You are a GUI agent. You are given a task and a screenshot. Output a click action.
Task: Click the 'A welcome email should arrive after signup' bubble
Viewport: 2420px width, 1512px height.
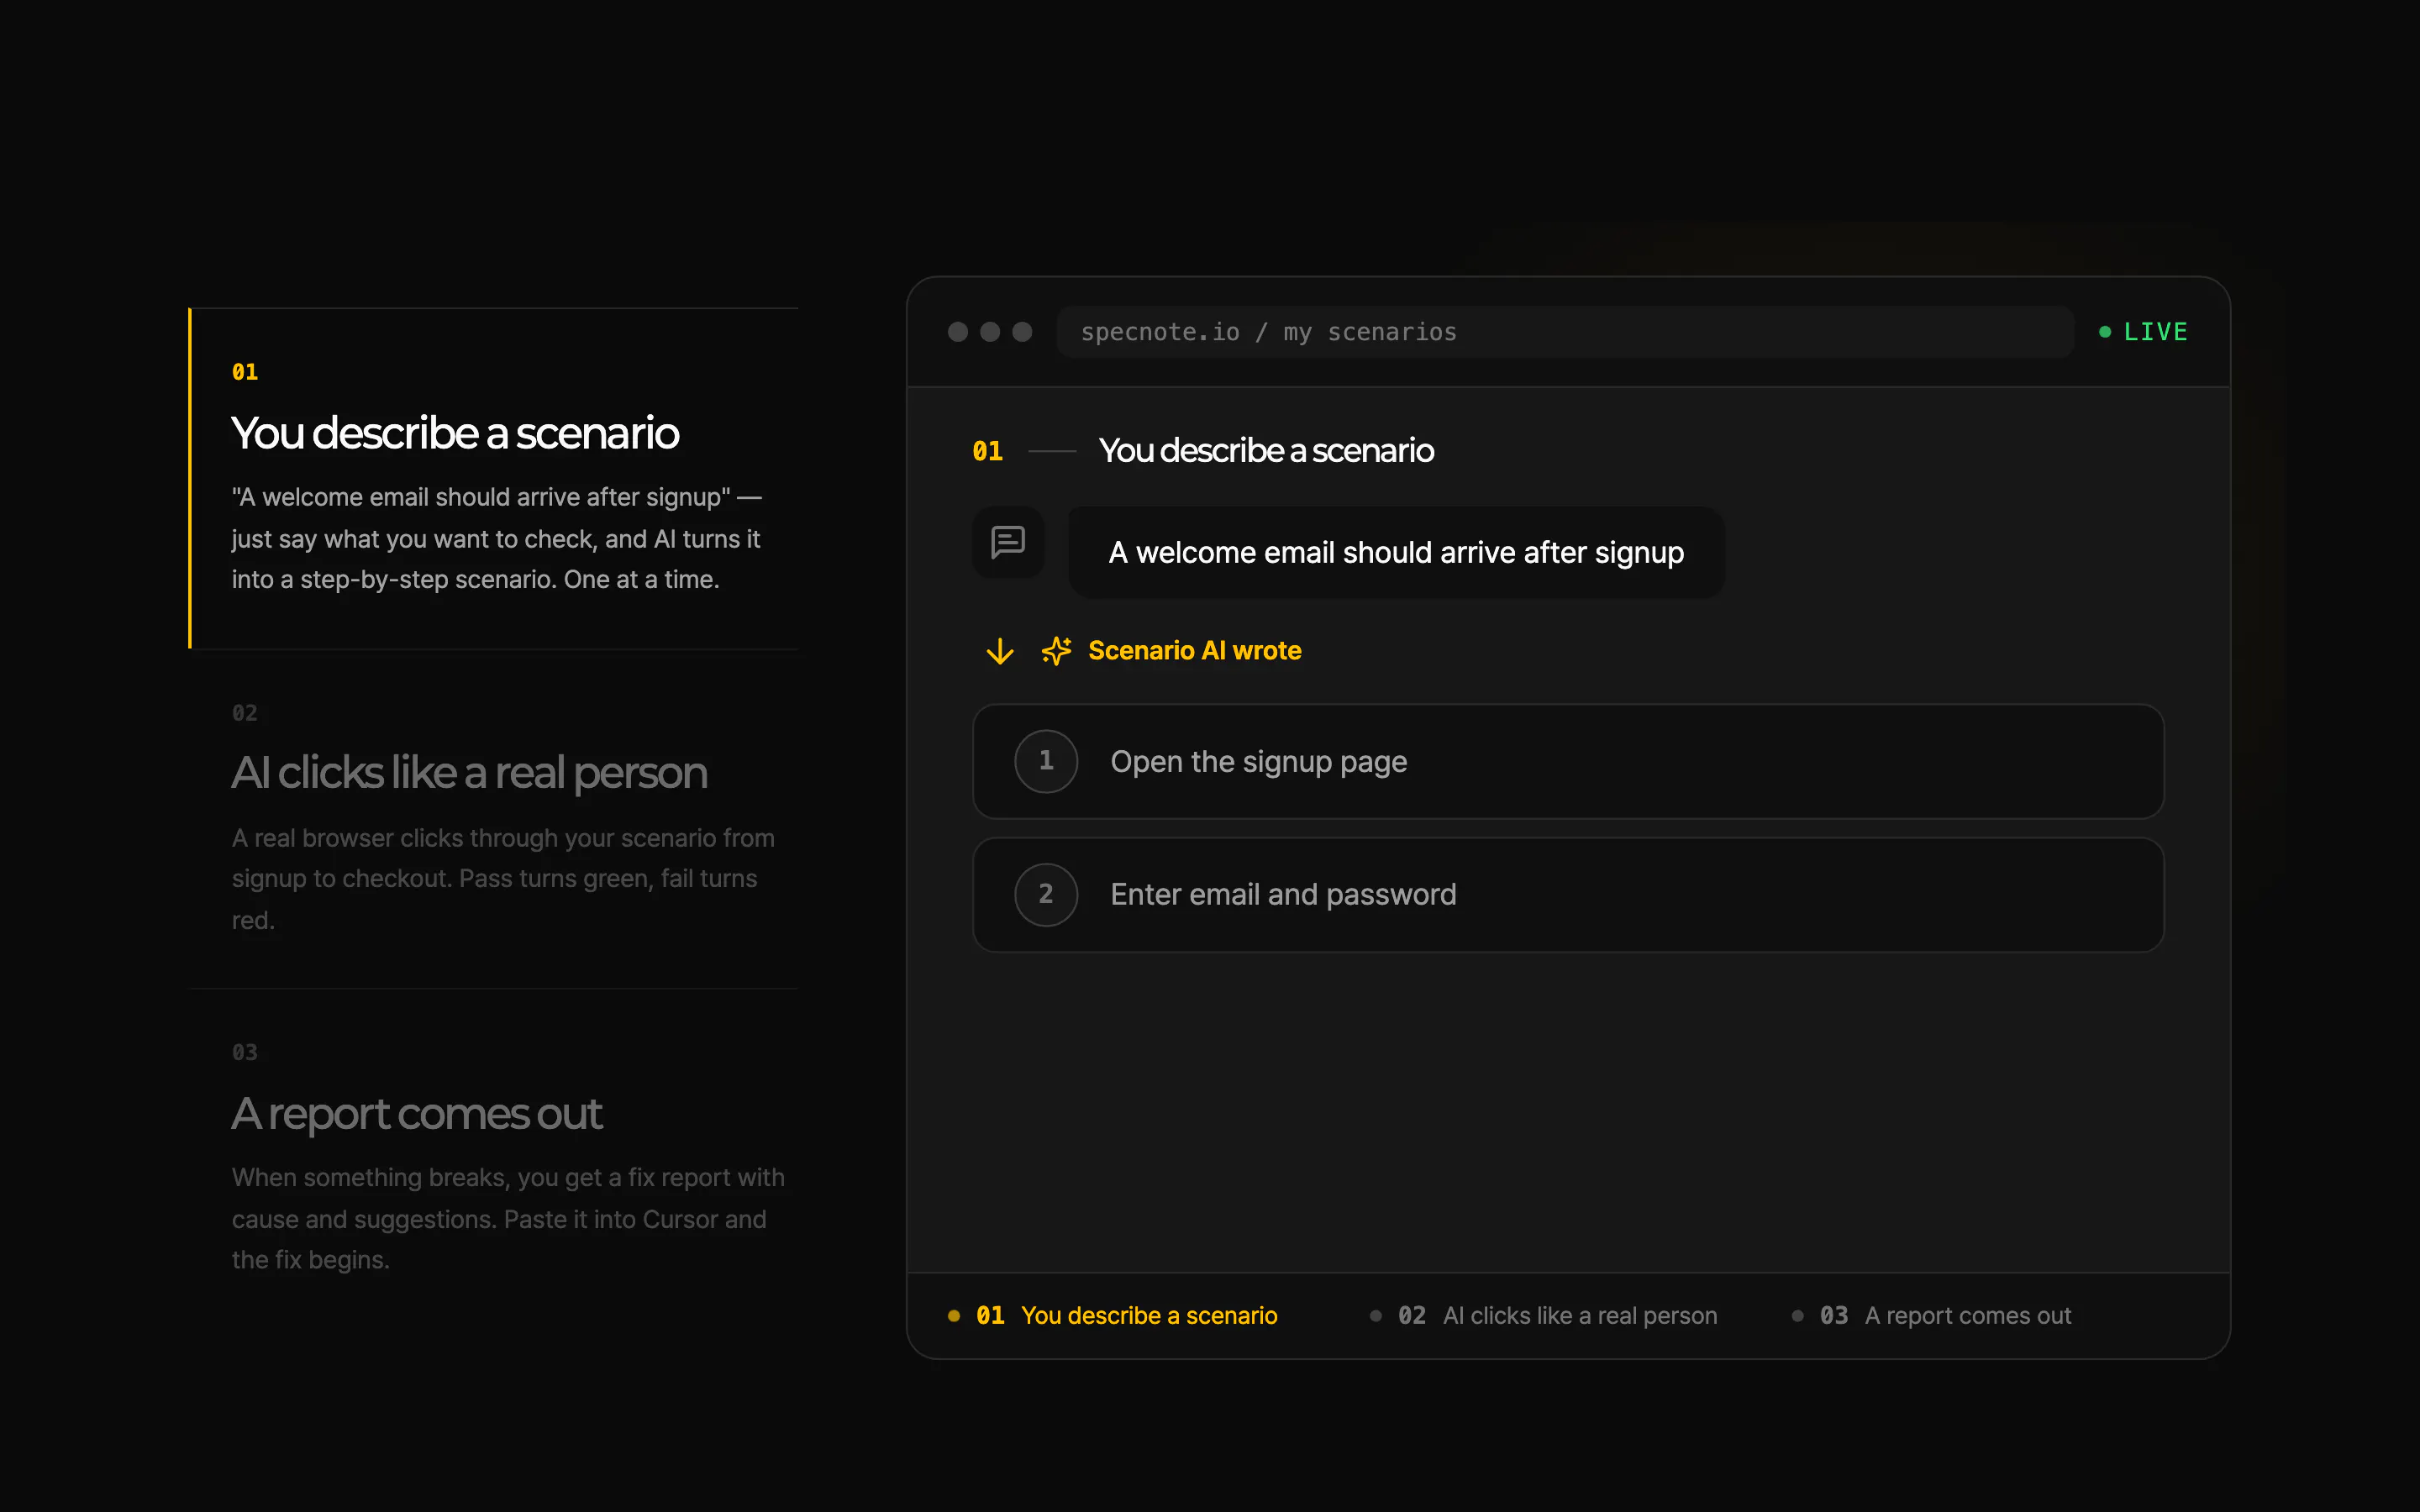point(1396,553)
